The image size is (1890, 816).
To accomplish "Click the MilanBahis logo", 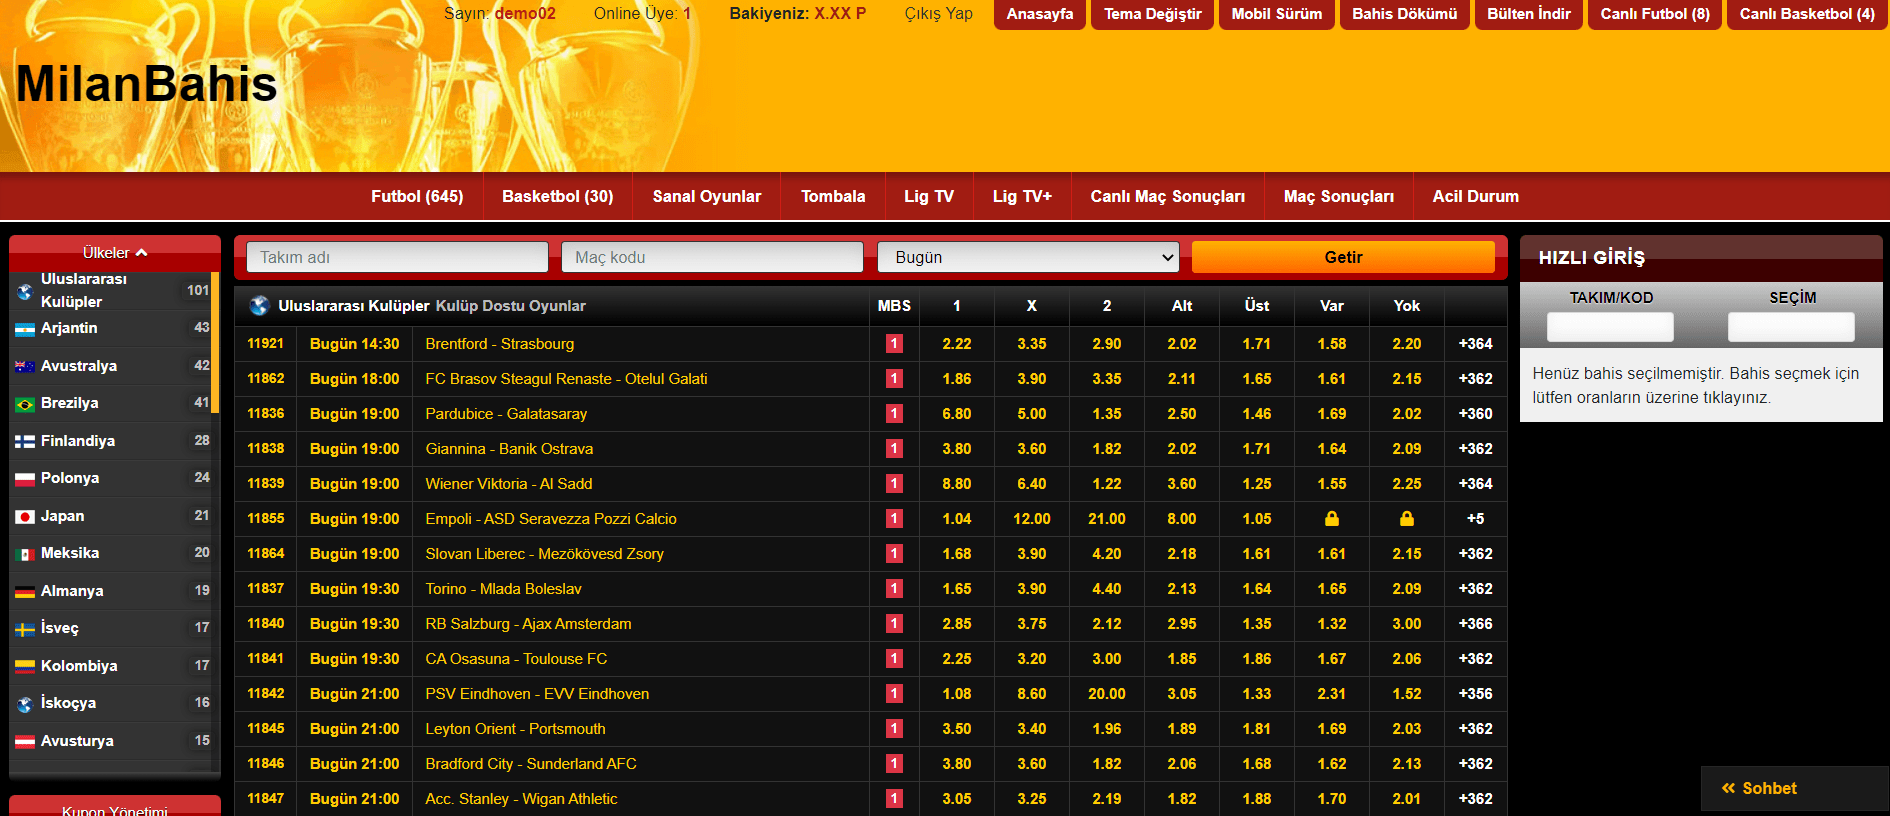I will point(147,83).
